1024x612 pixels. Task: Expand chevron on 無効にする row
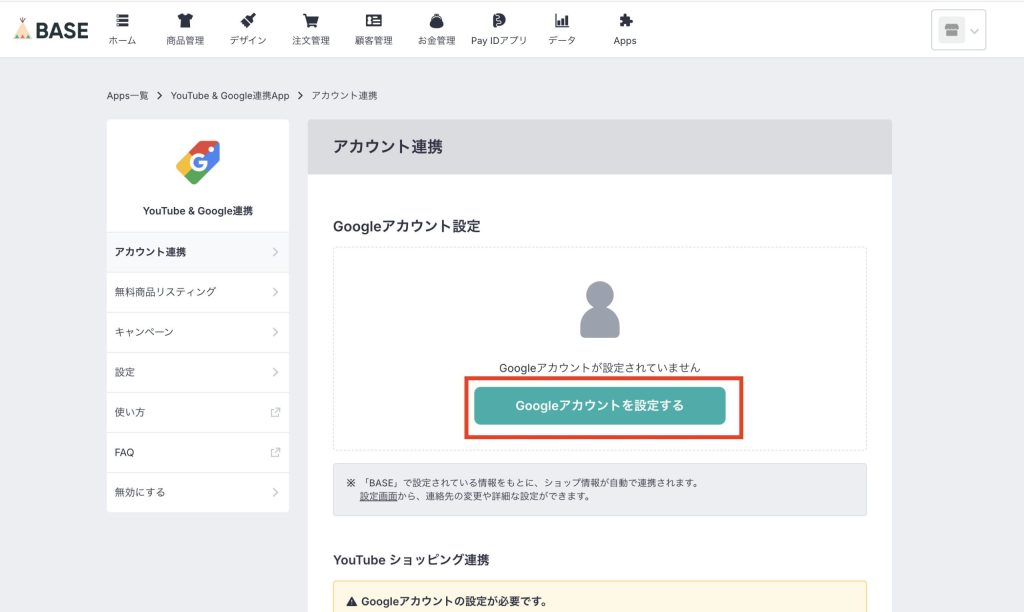[x=276, y=492]
